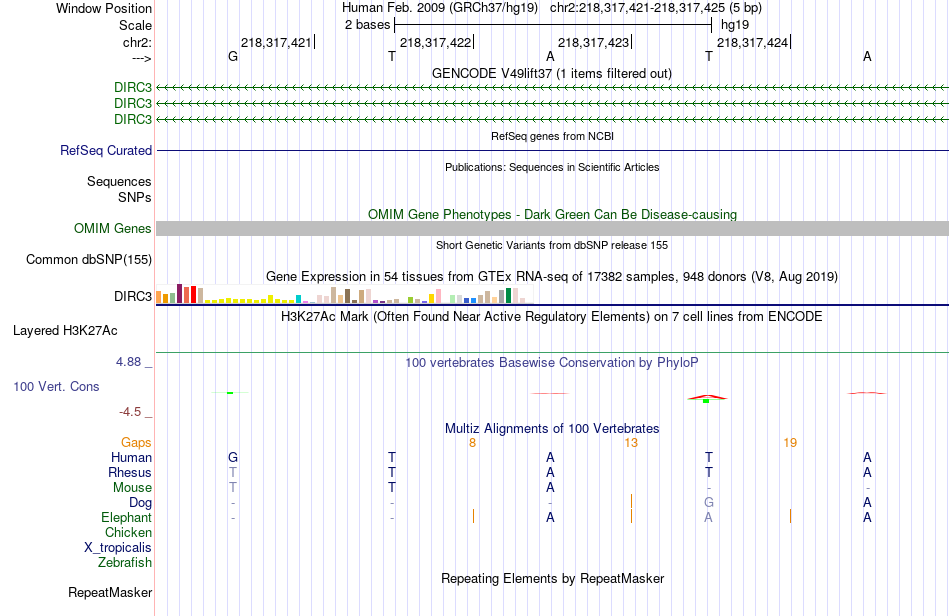Image resolution: width=950 pixels, height=616 pixels.
Task: Open 100 vertebrates Basewise Conservation by PhyloP title
Action: (x=552, y=362)
